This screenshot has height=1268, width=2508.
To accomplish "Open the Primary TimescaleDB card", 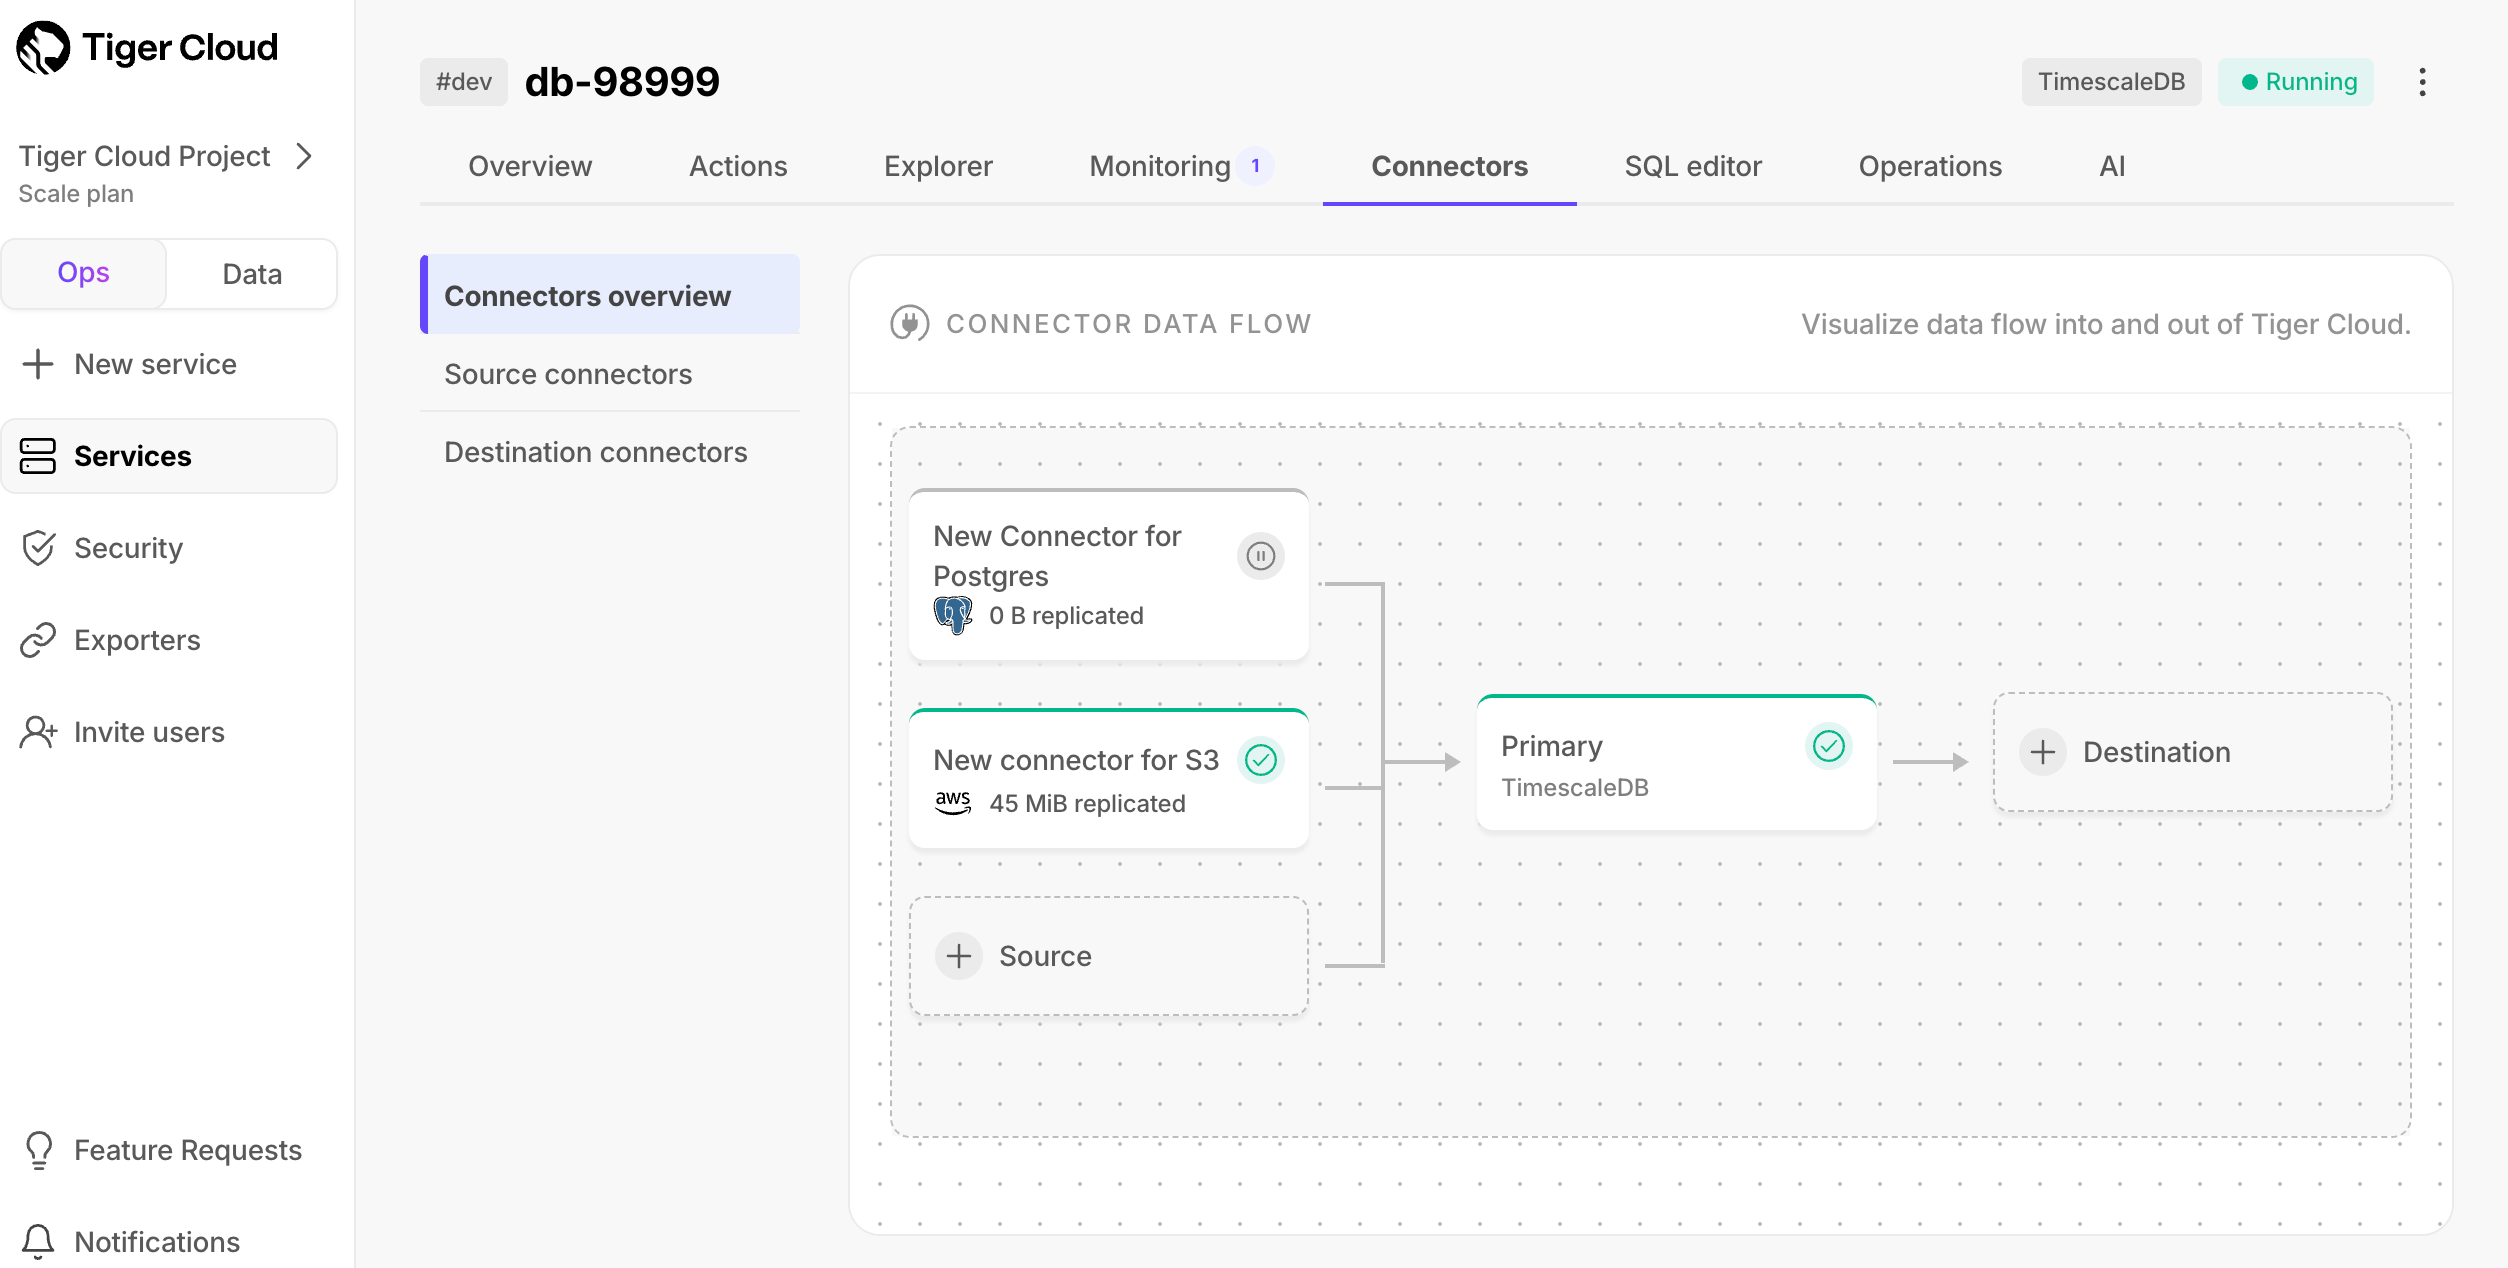I will coord(1677,763).
